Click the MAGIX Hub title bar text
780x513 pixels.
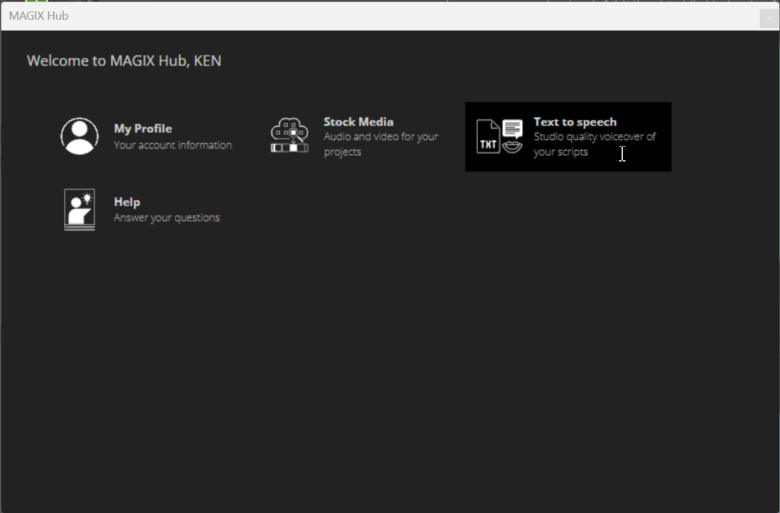[39, 16]
